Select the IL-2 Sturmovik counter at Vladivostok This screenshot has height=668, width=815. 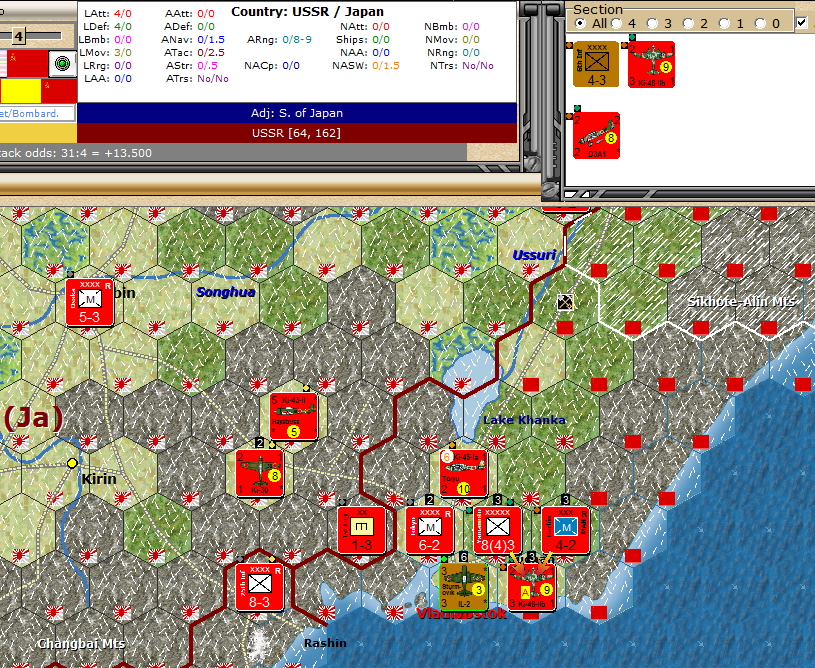464,587
